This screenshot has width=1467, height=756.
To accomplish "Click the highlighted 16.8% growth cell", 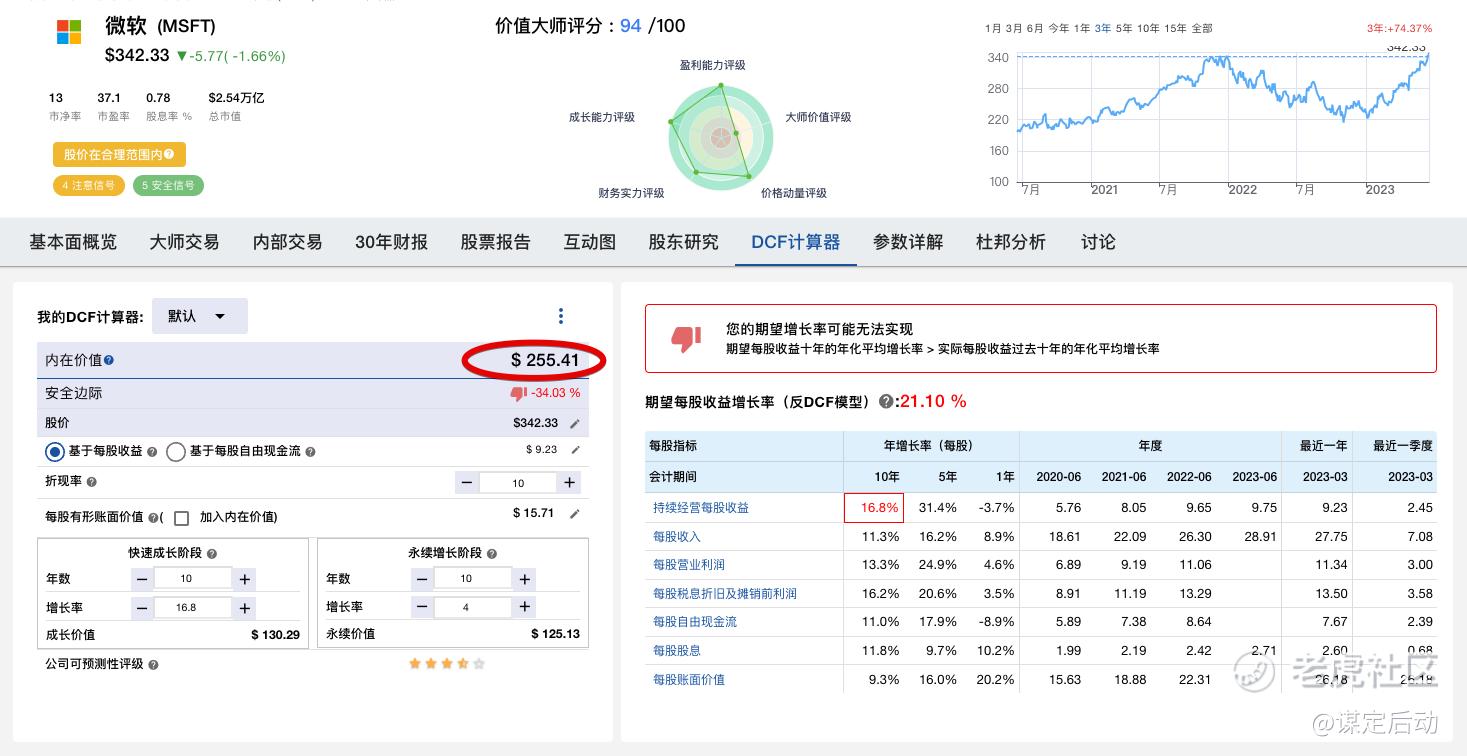I will click(x=874, y=508).
